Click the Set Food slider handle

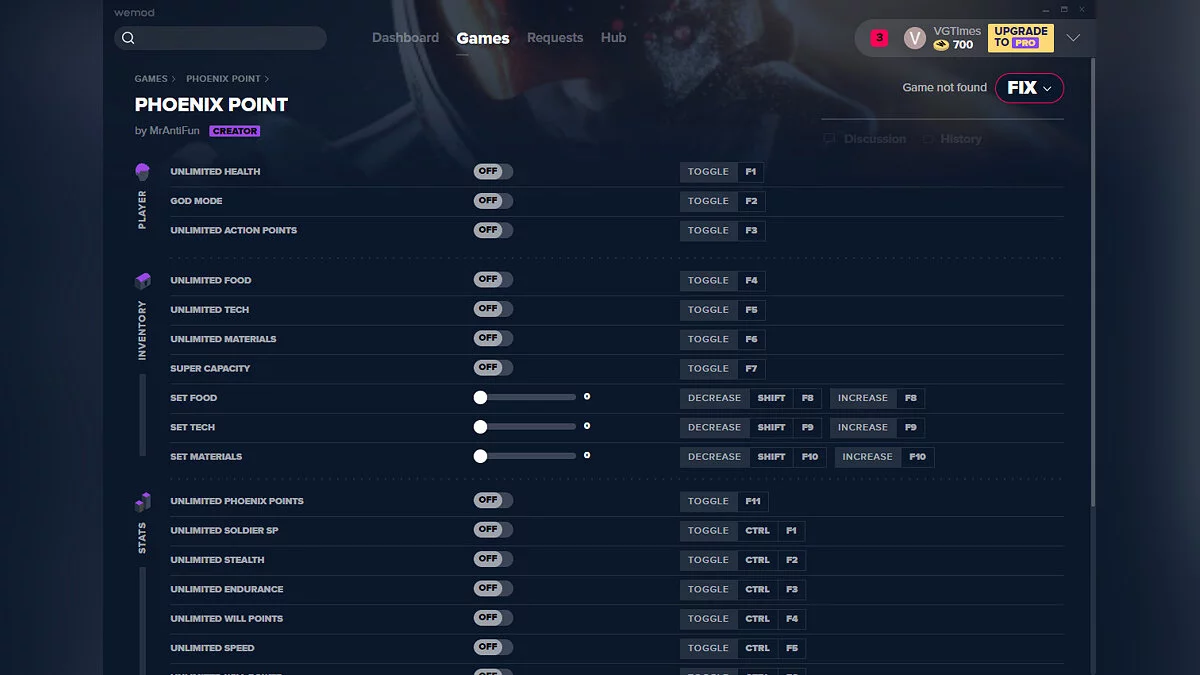tap(480, 398)
